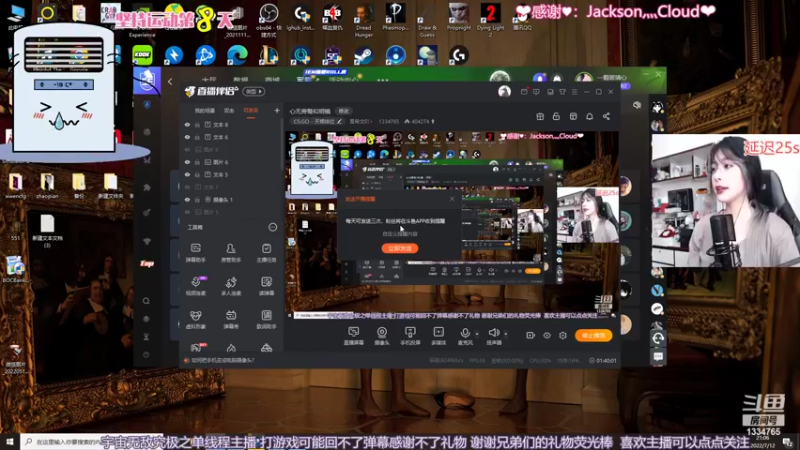Toggle visibility of 文本 6 source
The image size is (800, 450).
coord(187,137)
